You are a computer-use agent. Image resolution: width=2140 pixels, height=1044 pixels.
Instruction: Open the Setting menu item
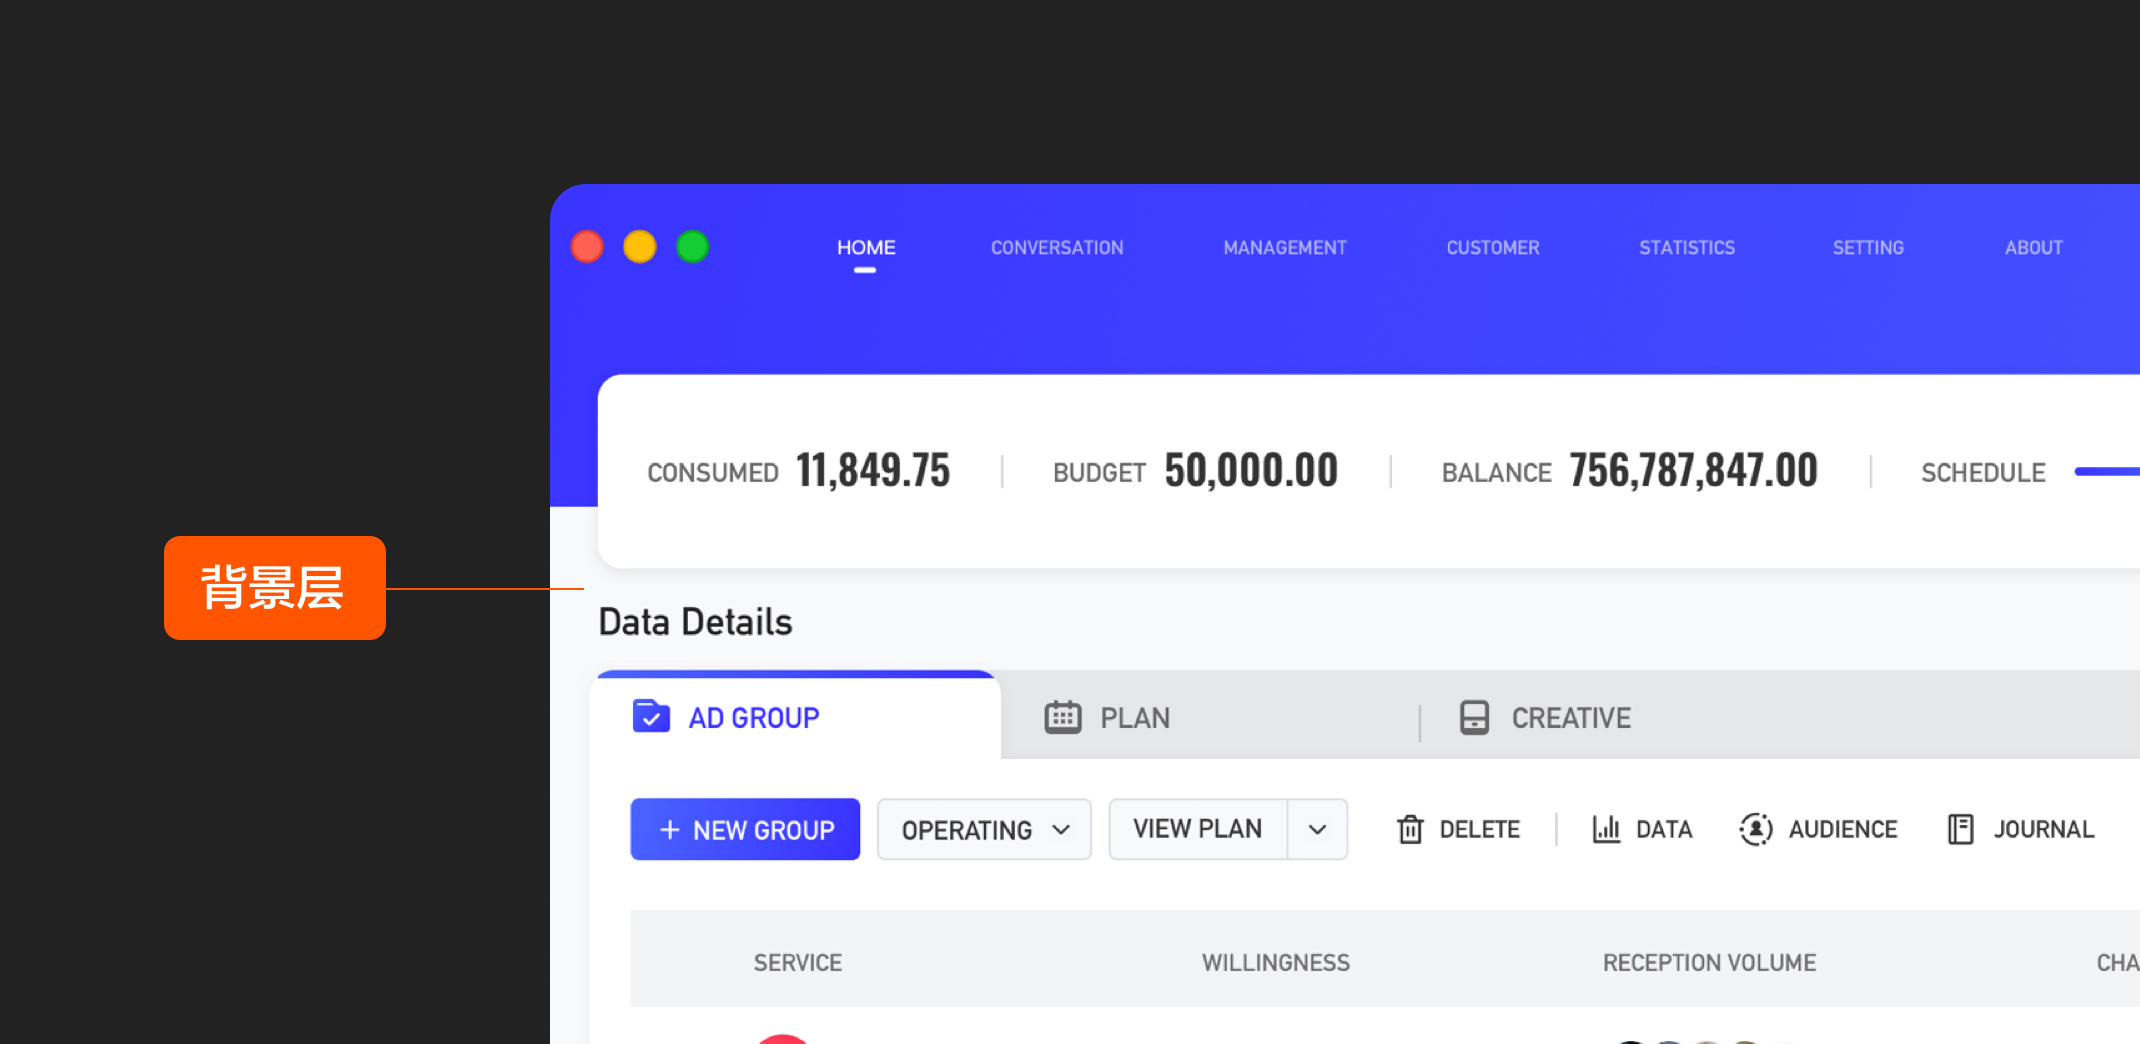[x=1868, y=248]
